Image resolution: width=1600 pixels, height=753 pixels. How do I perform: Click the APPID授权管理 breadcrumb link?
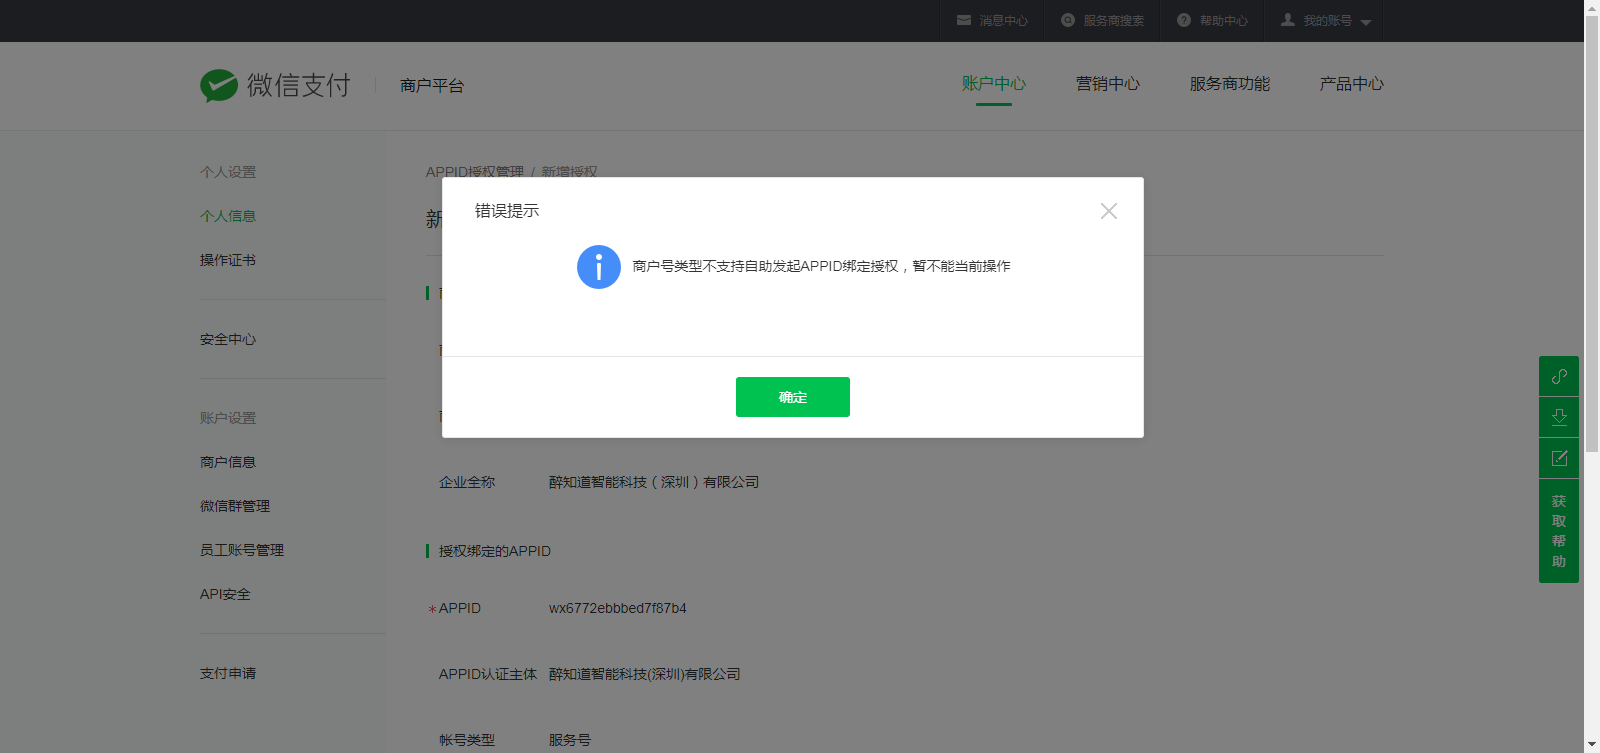pyautogui.click(x=475, y=172)
